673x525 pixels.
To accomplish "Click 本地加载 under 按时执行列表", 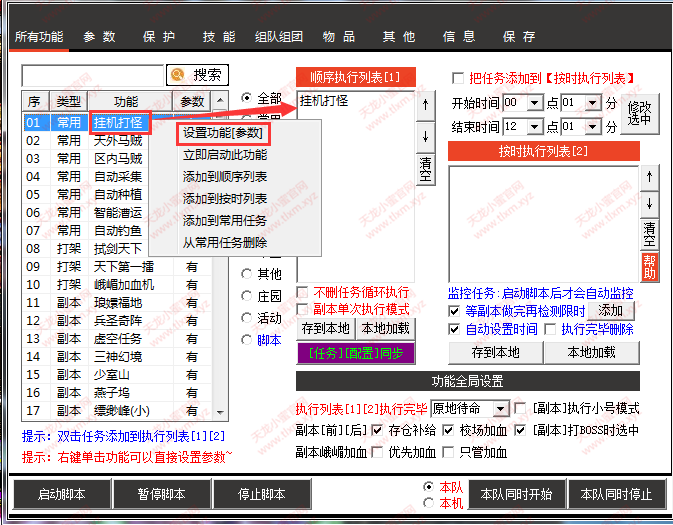I will 591,353.
